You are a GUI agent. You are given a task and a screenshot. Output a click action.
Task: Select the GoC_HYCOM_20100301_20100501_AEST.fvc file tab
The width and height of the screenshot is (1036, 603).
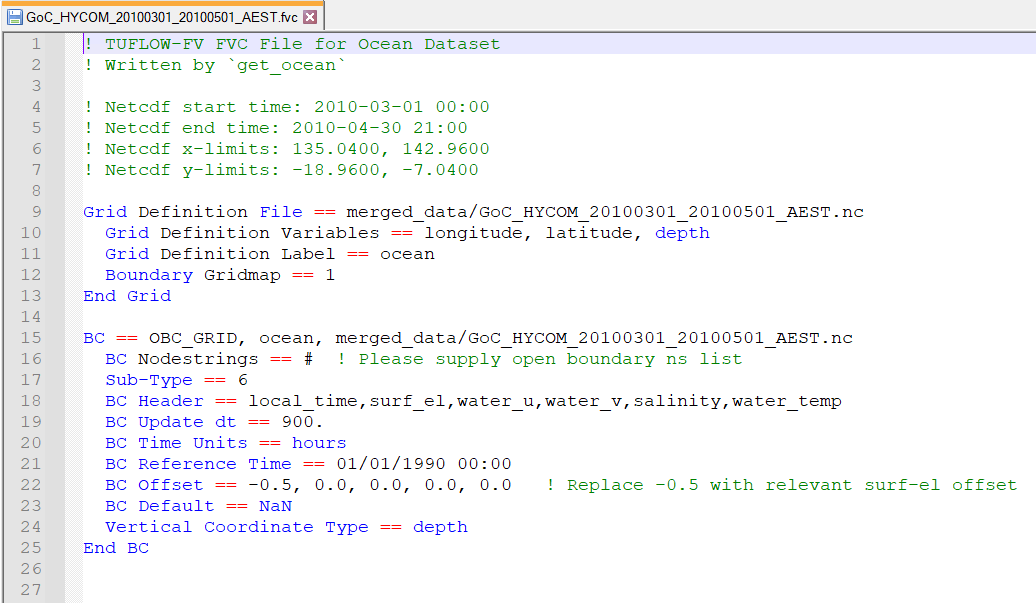point(163,17)
